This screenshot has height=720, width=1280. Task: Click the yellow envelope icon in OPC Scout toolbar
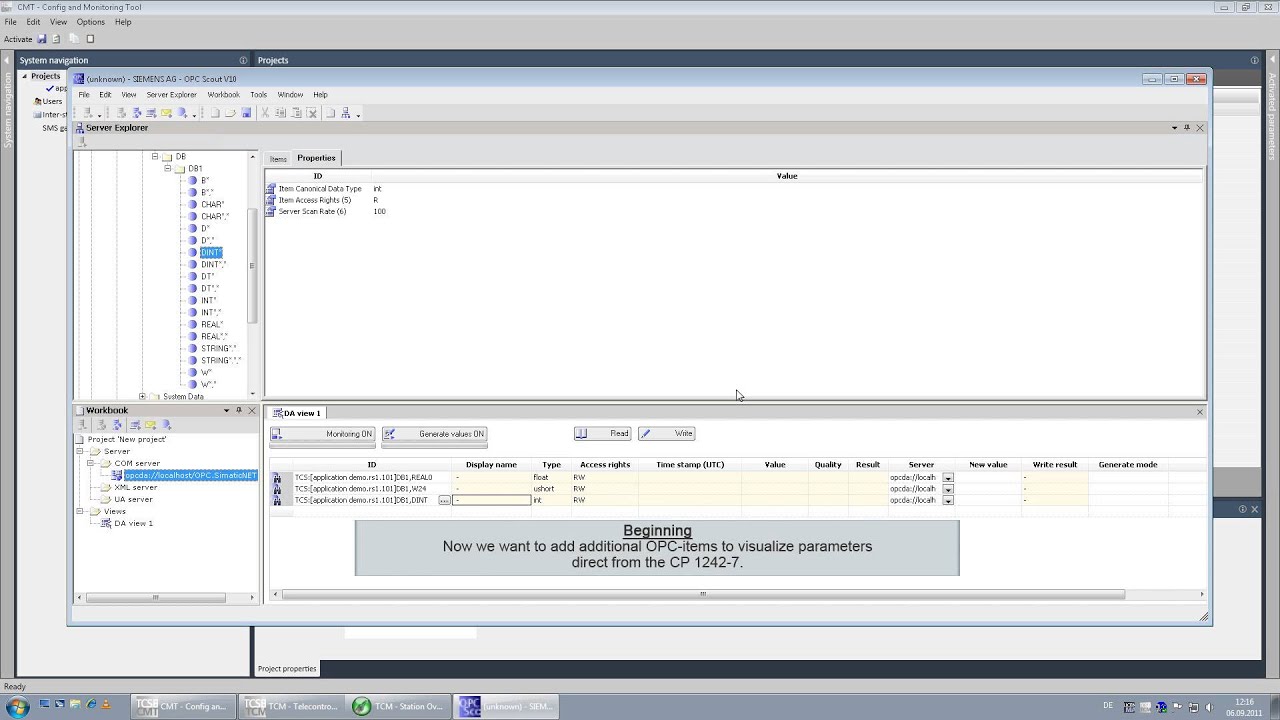(166, 113)
